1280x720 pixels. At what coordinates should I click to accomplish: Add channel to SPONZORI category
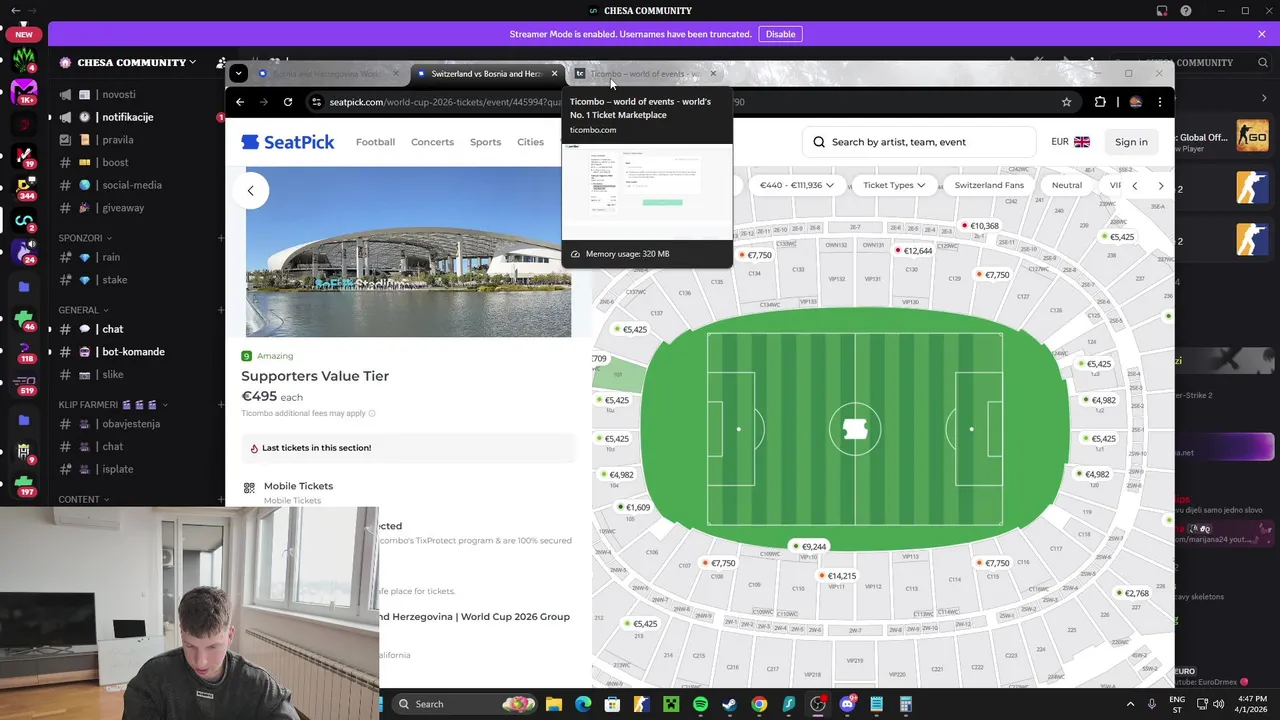coord(221,238)
